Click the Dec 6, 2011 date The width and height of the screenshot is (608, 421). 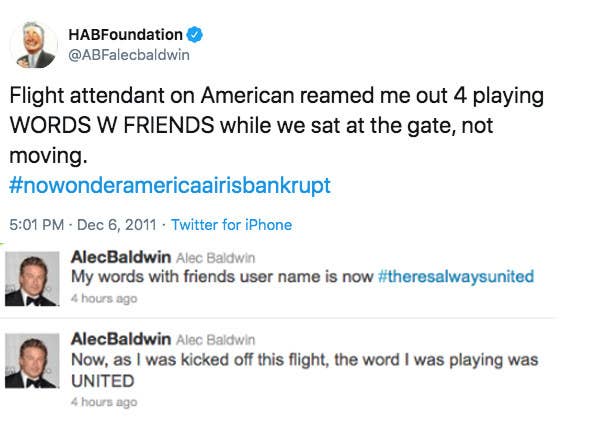116,225
